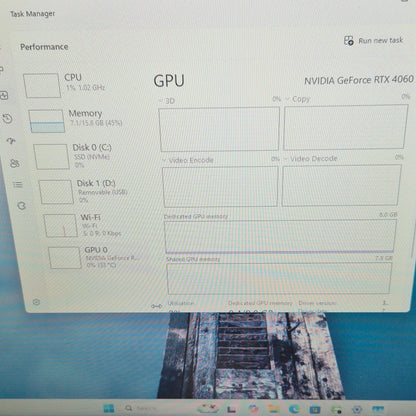The image size is (416, 416).
Task: Open App history from the sidebar
Action: [x=8, y=118]
